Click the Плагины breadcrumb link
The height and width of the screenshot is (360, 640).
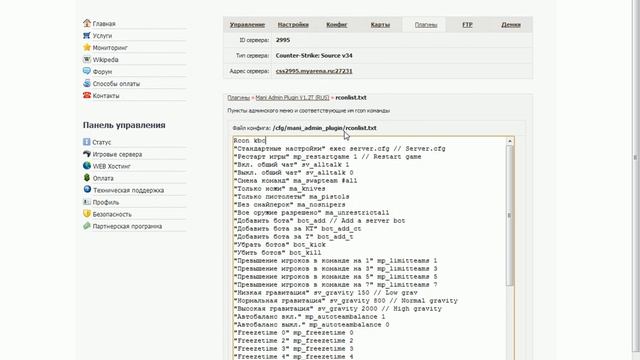tap(238, 98)
